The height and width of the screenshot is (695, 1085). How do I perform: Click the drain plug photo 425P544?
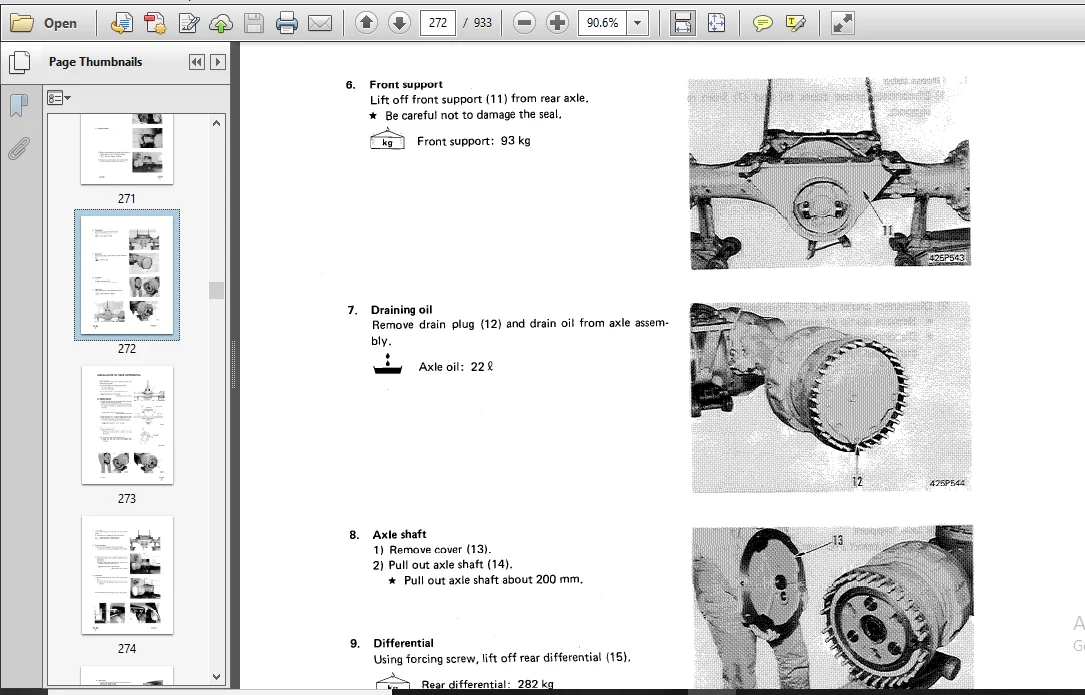tap(830, 397)
